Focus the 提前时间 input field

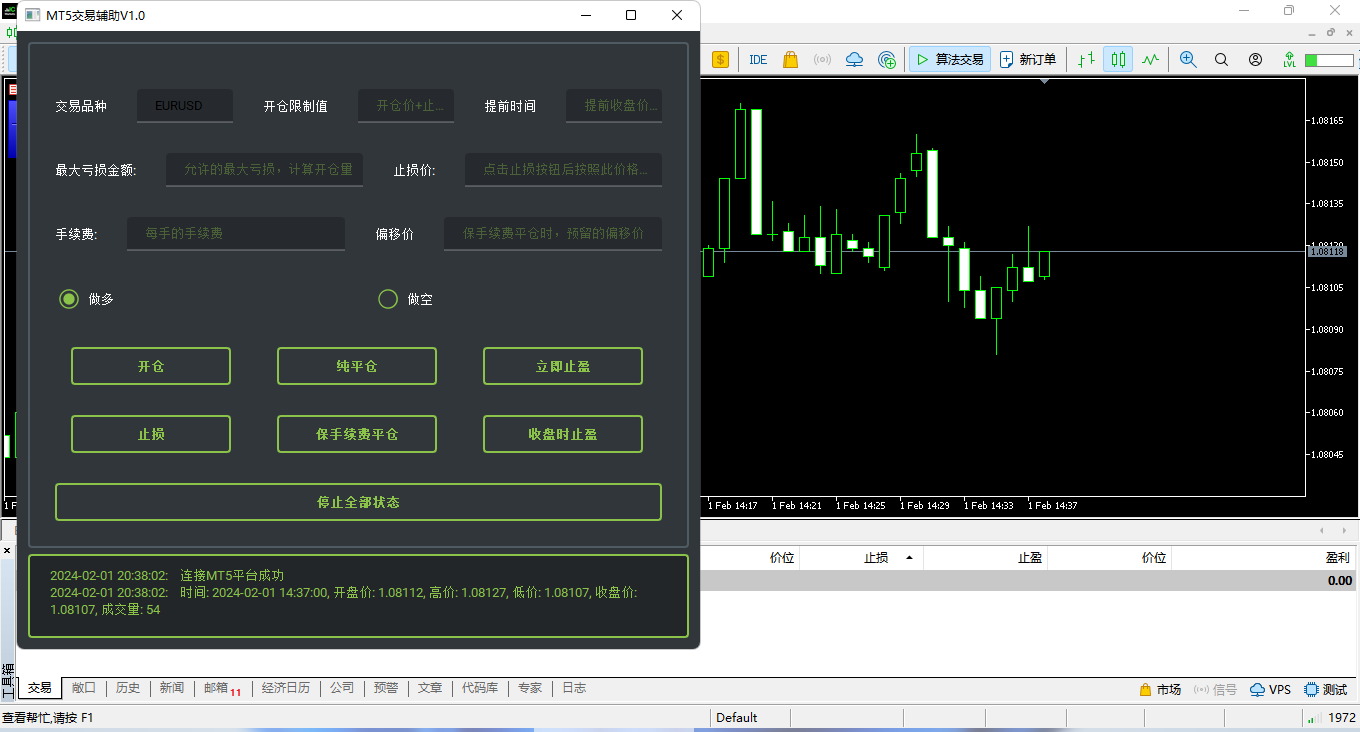(x=614, y=105)
